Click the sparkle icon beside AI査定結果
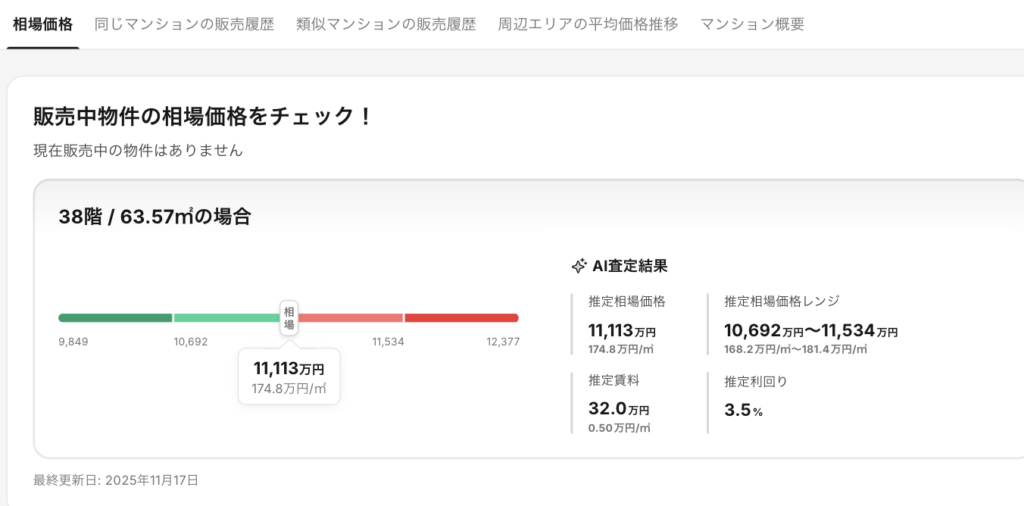The width and height of the screenshot is (1024, 506). point(578,266)
